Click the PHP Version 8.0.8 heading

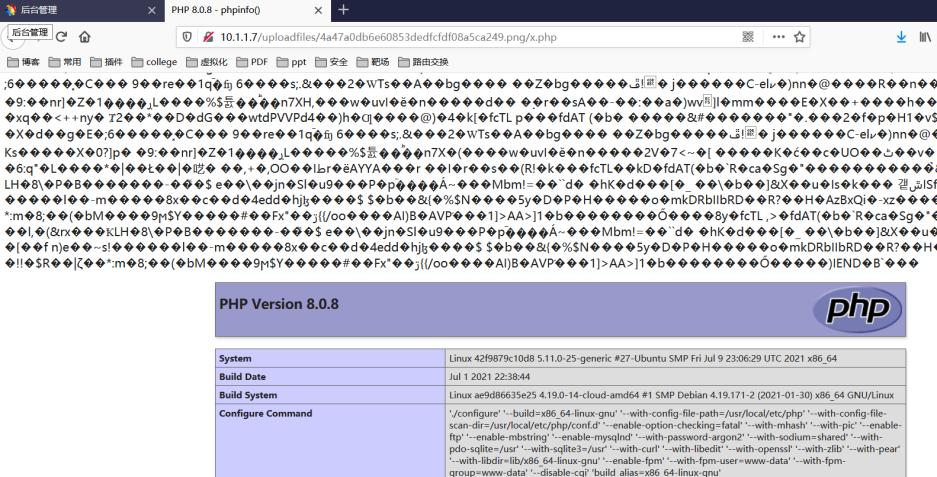278,304
